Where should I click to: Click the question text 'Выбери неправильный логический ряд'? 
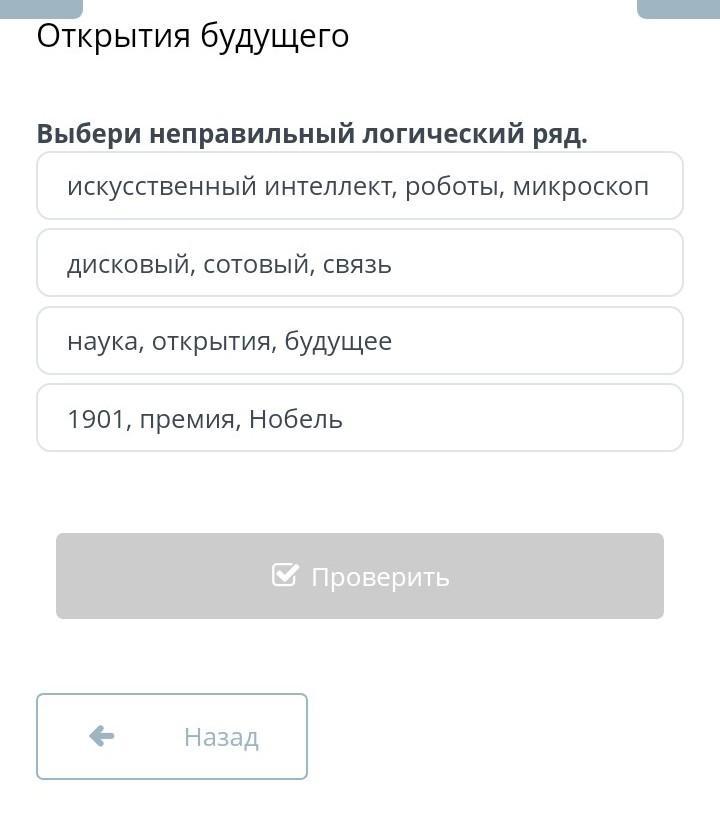[312, 134]
